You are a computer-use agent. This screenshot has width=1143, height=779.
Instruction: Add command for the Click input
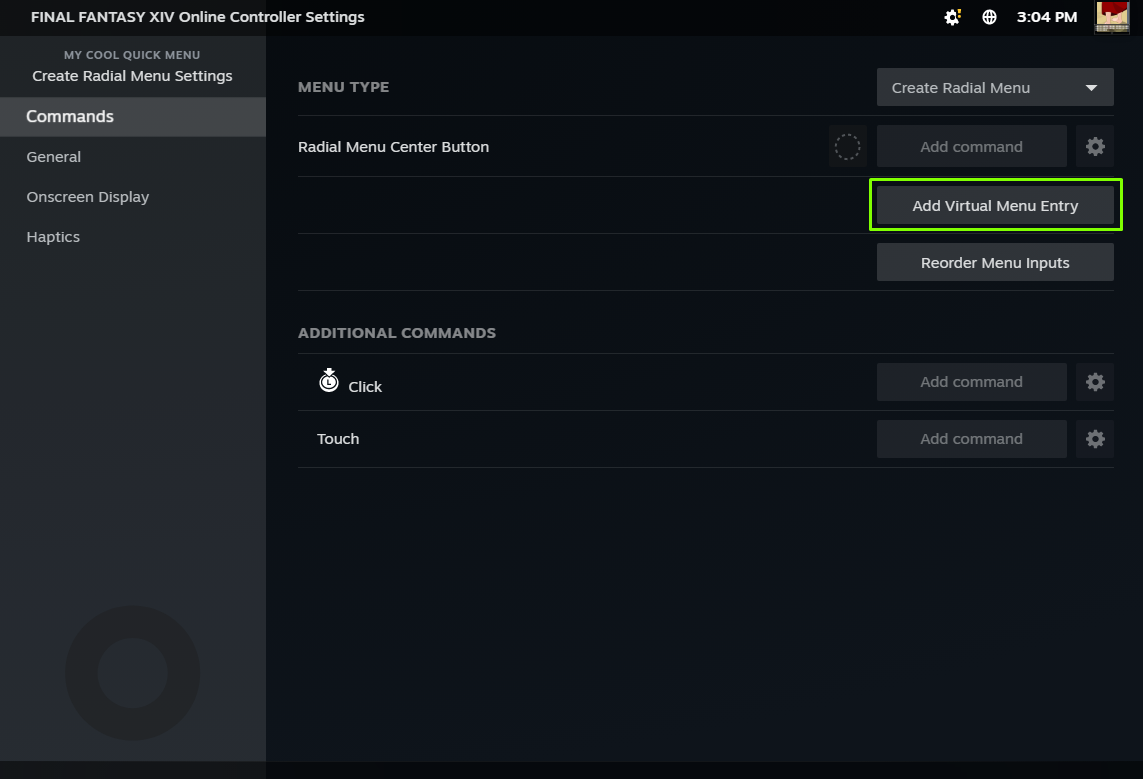[x=971, y=382]
